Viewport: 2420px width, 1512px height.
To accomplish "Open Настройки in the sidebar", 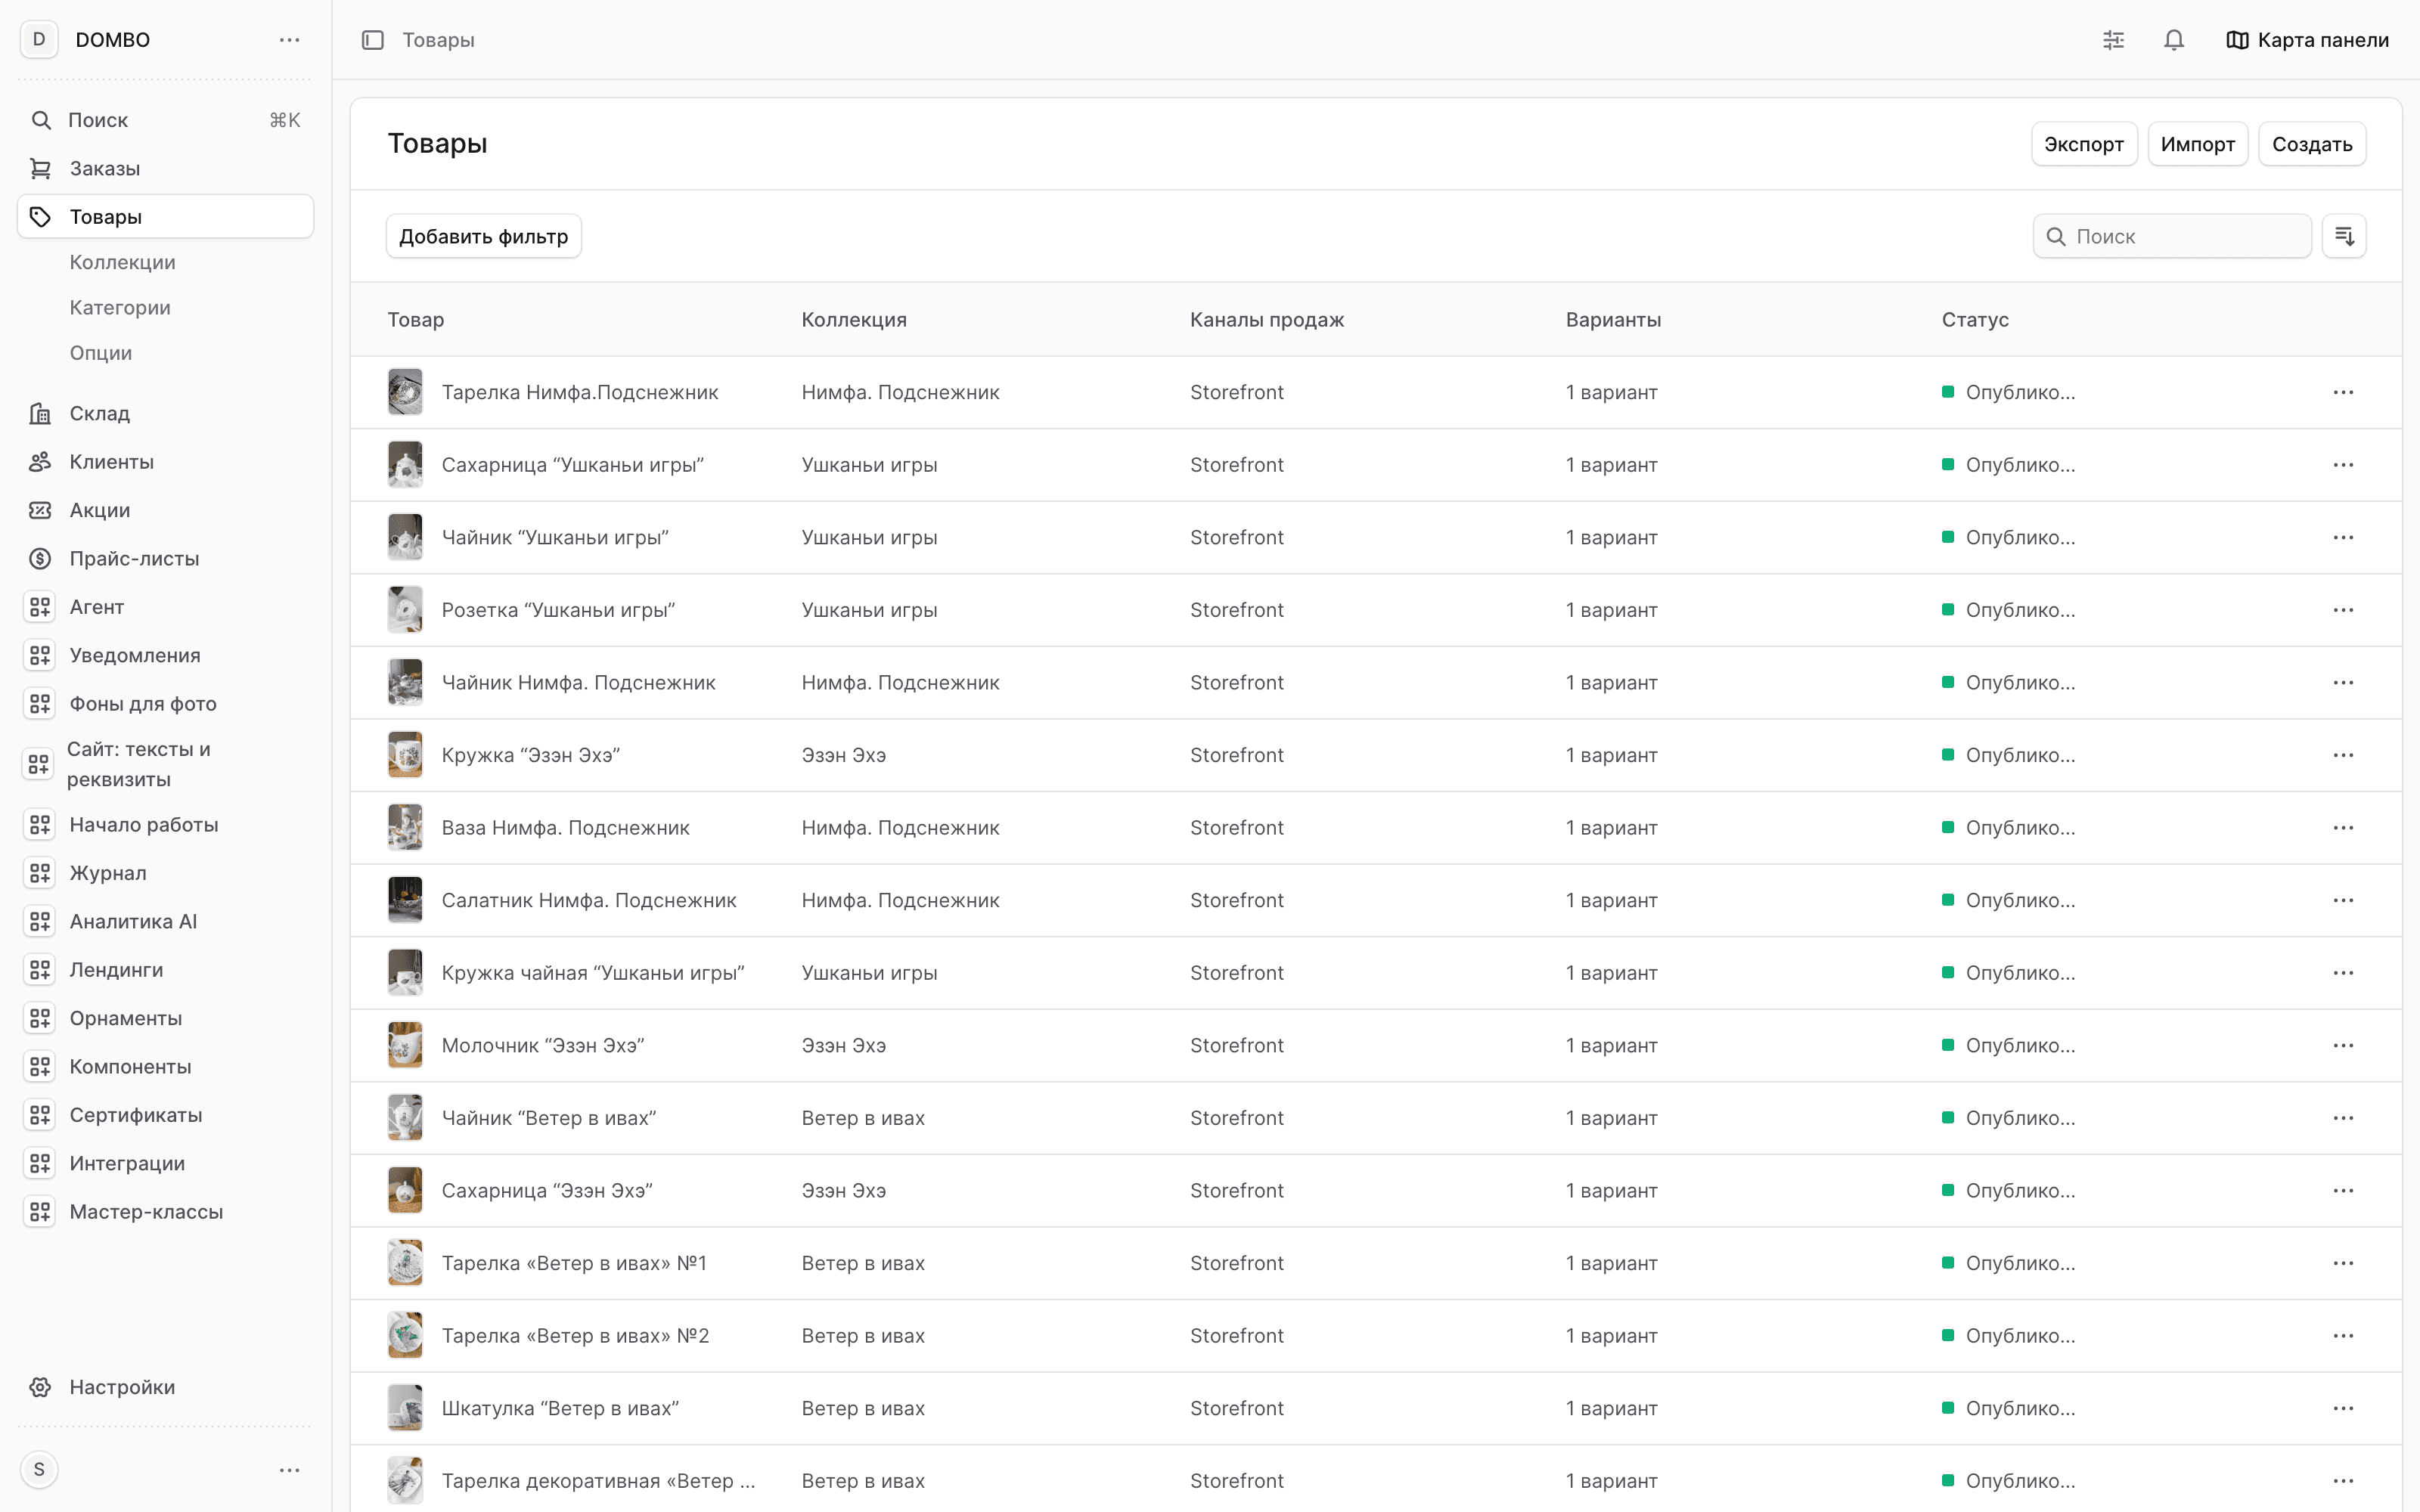I will click(165, 1387).
